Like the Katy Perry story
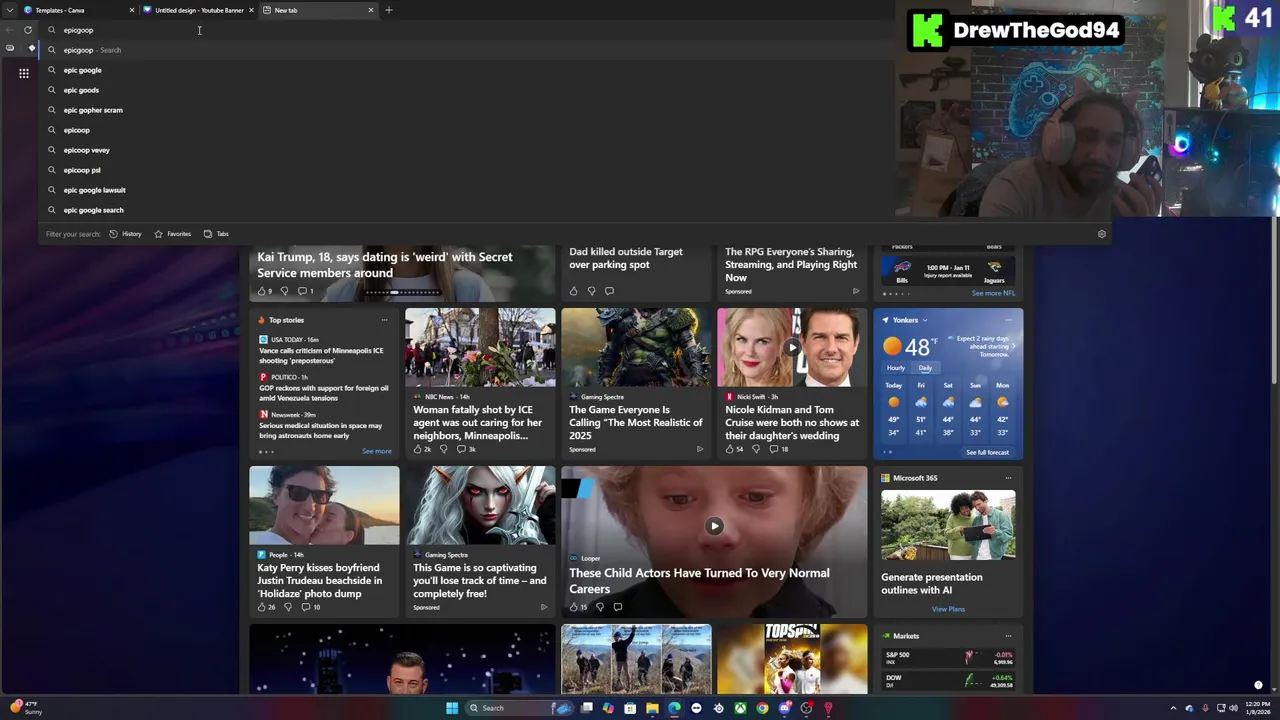Image resolution: width=1280 pixels, height=720 pixels. 266,607
